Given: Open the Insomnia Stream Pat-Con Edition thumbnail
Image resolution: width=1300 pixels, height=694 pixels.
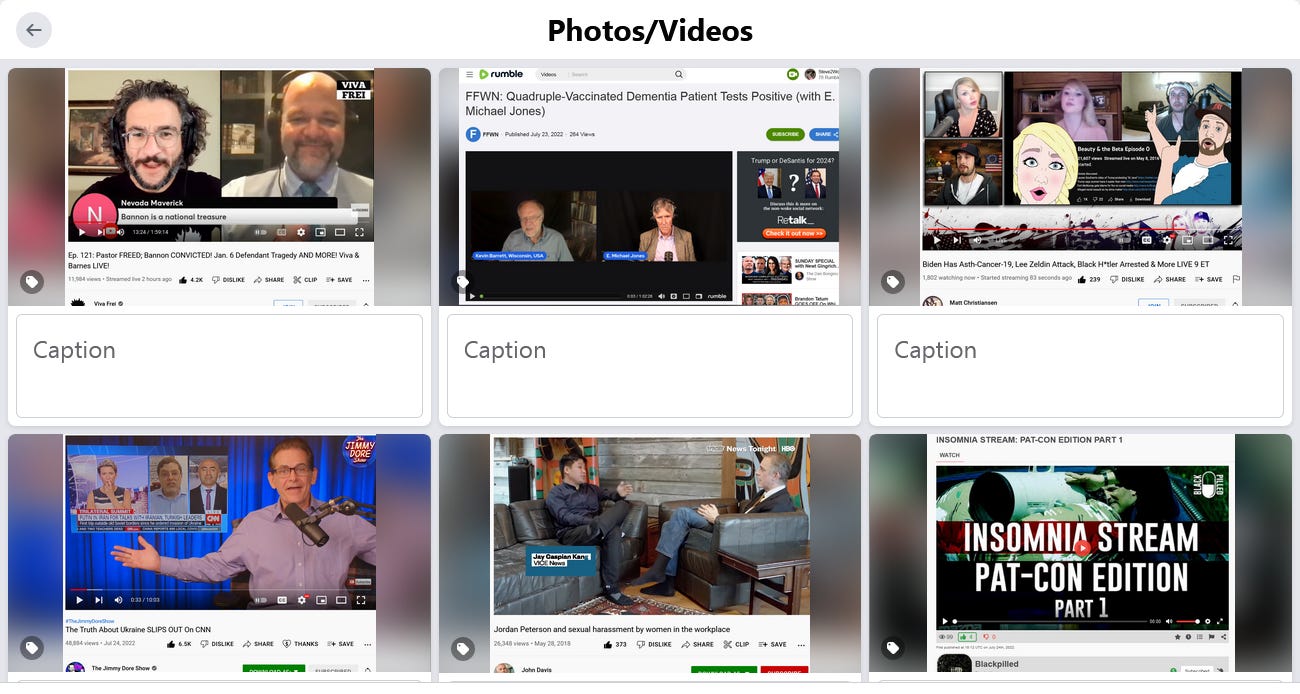Looking at the screenshot, I should point(1080,553).
